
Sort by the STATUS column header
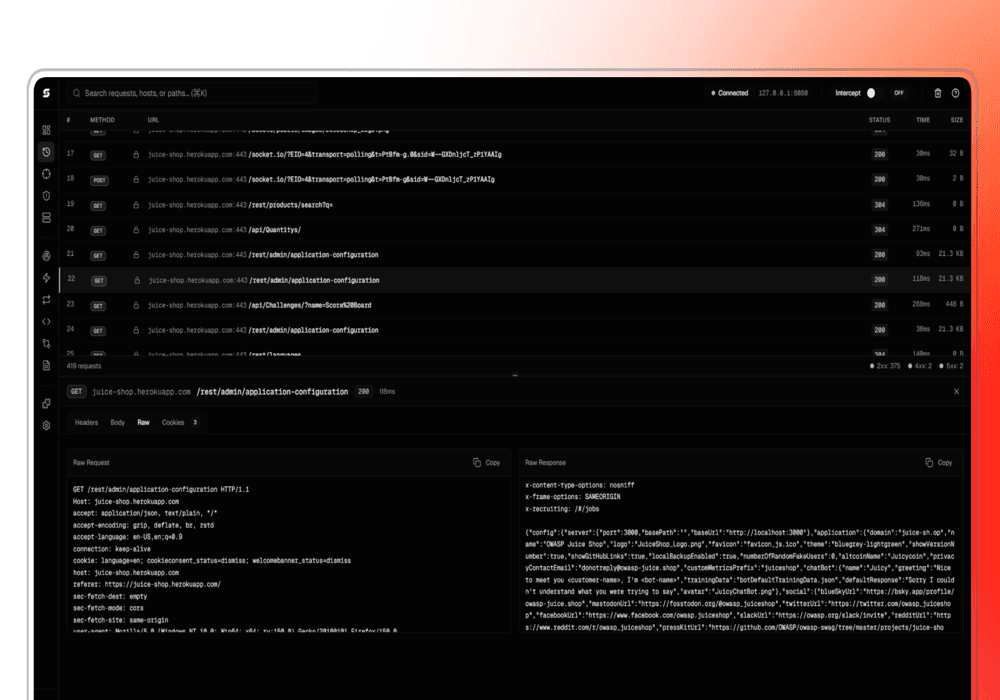point(879,120)
